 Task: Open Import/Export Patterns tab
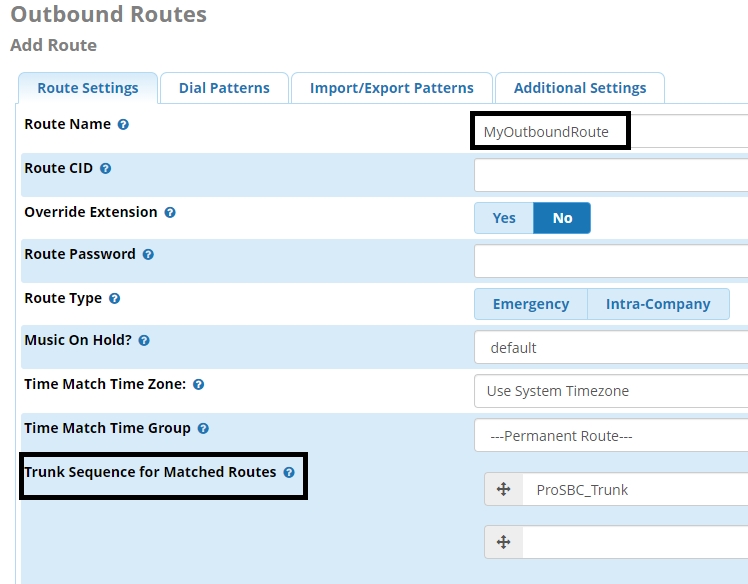pyautogui.click(x=391, y=88)
